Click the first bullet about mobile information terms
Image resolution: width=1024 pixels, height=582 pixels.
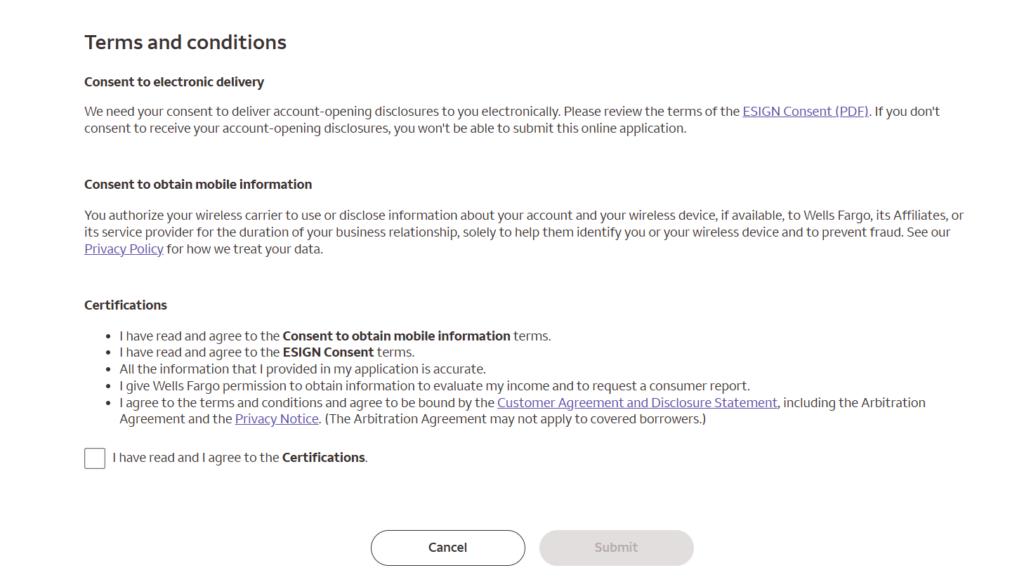335,336
